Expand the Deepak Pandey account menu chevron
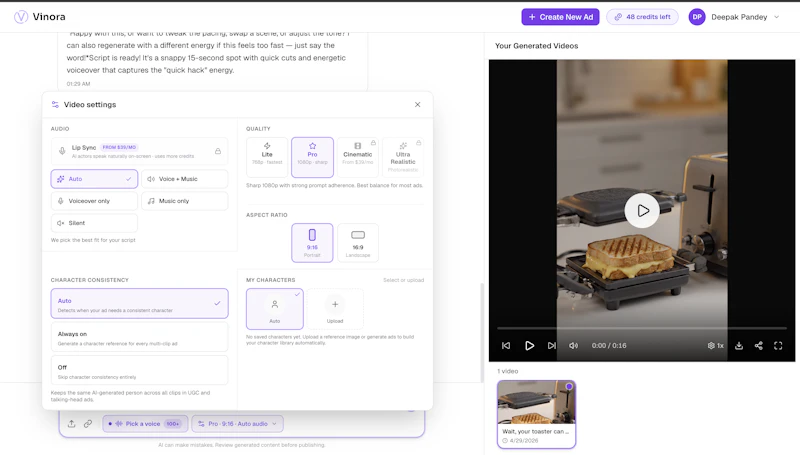The height and width of the screenshot is (455, 800). point(777,17)
